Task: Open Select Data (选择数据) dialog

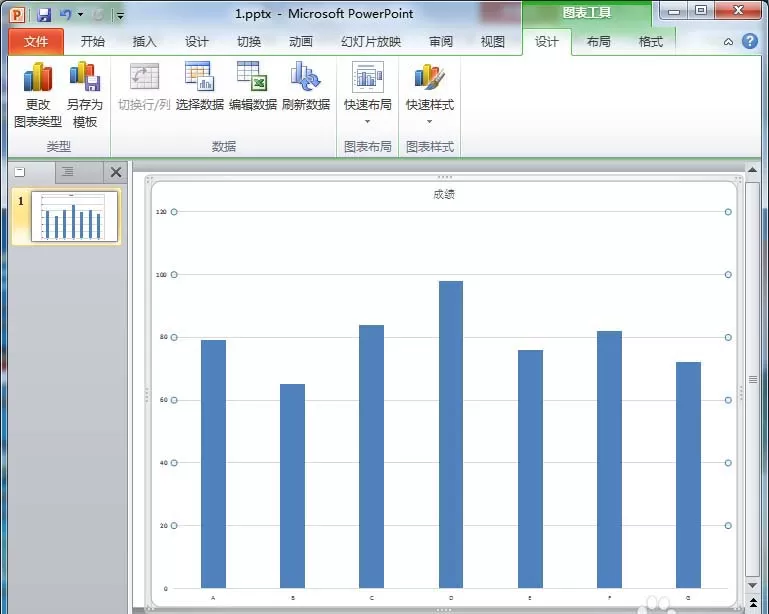Action: 200,86
